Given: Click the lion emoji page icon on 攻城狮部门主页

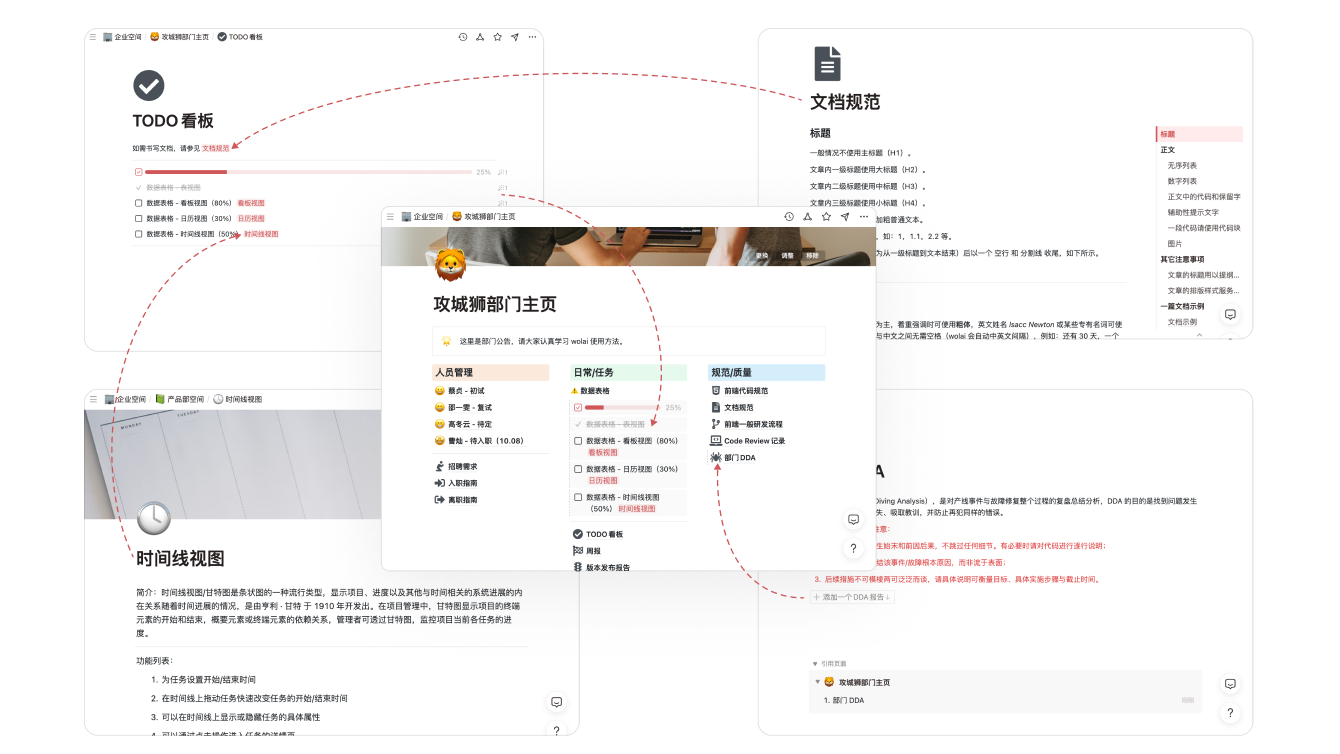Looking at the screenshot, I should [451, 264].
